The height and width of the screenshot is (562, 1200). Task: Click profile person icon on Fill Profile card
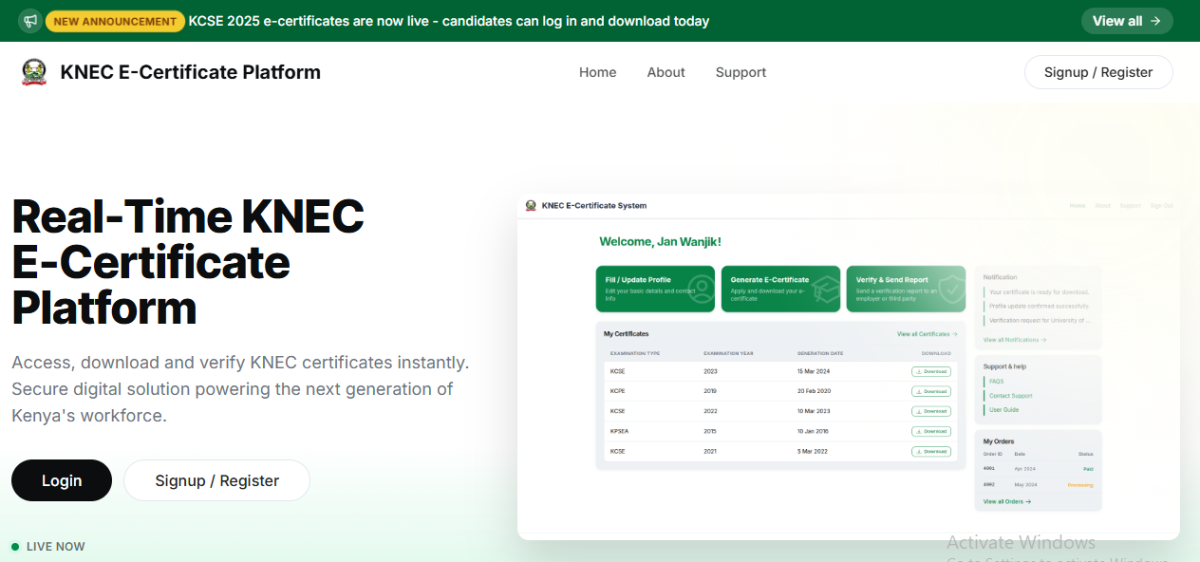coord(700,290)
